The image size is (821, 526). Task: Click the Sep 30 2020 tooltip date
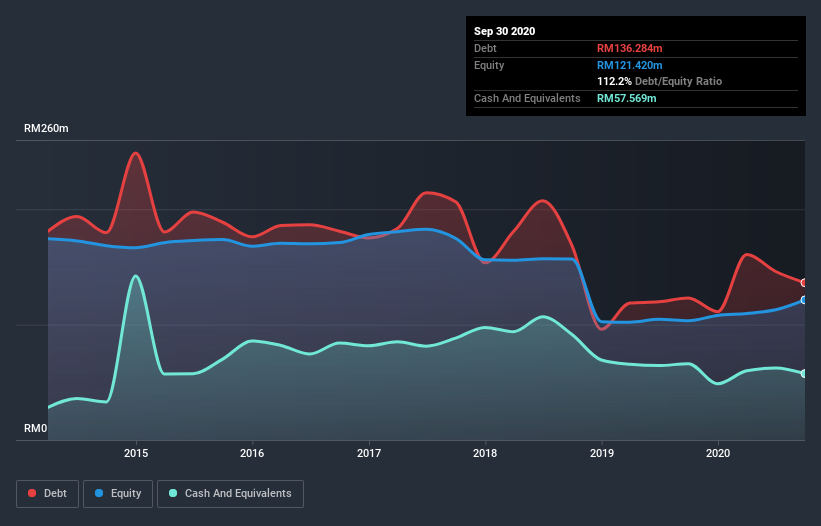point(505,31)
